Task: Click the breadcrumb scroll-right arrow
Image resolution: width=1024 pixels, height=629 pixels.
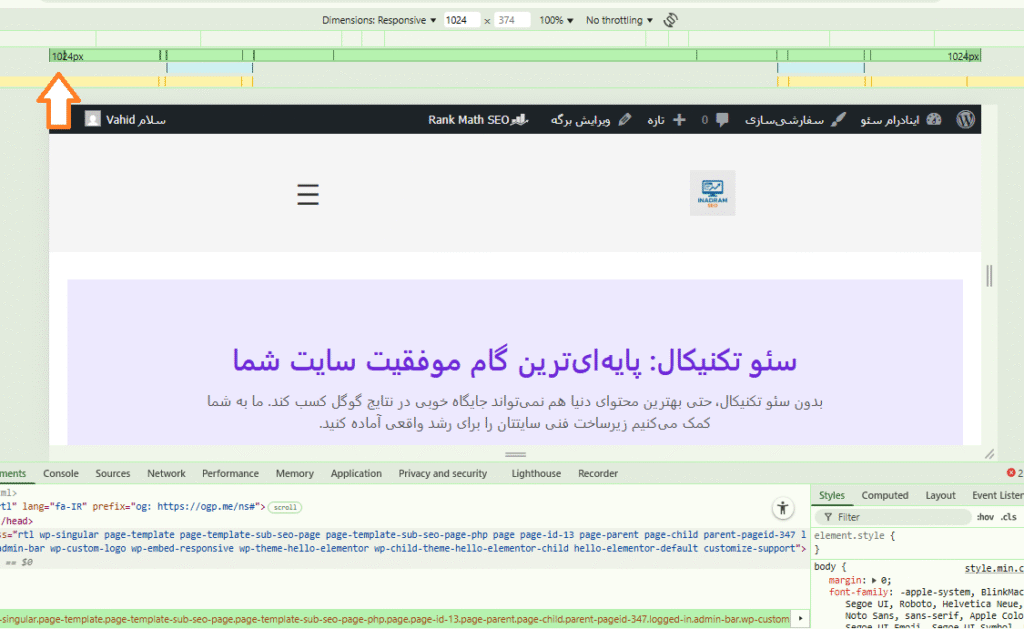Action: pos(801,619)
